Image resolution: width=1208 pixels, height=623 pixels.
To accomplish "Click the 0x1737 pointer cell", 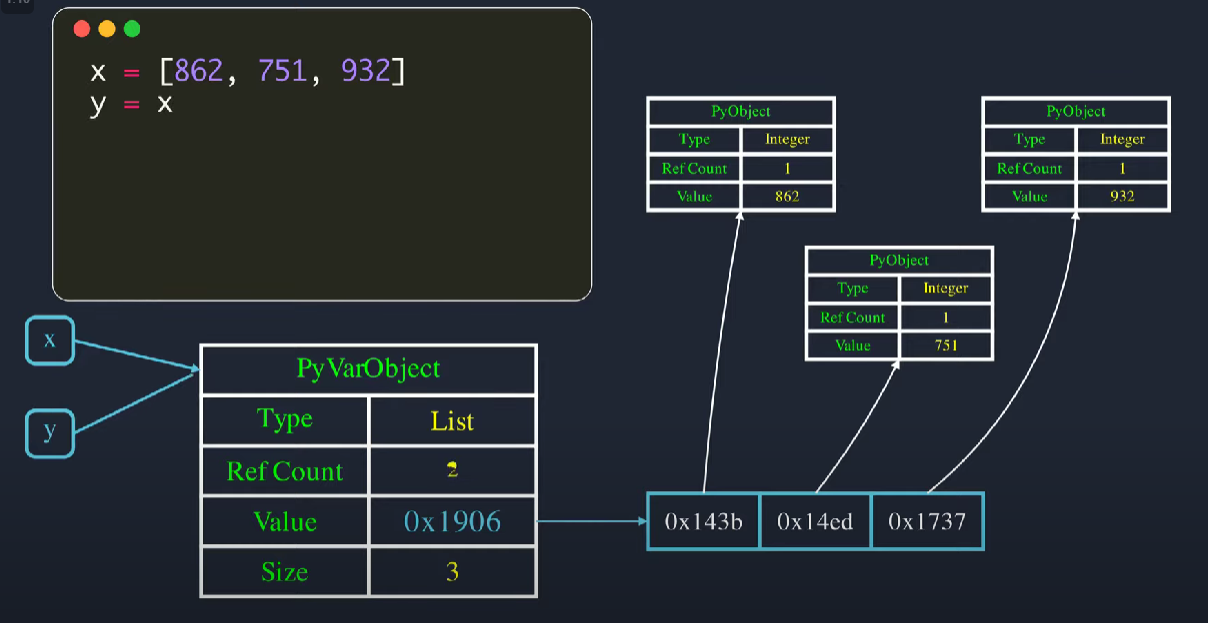I will [927, 521].
